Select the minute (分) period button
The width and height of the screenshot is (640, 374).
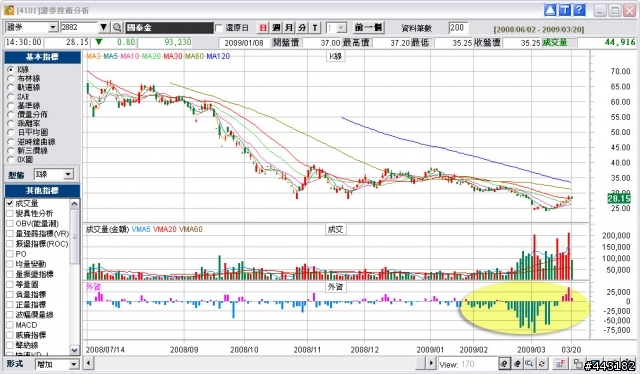tap(302, 28)
